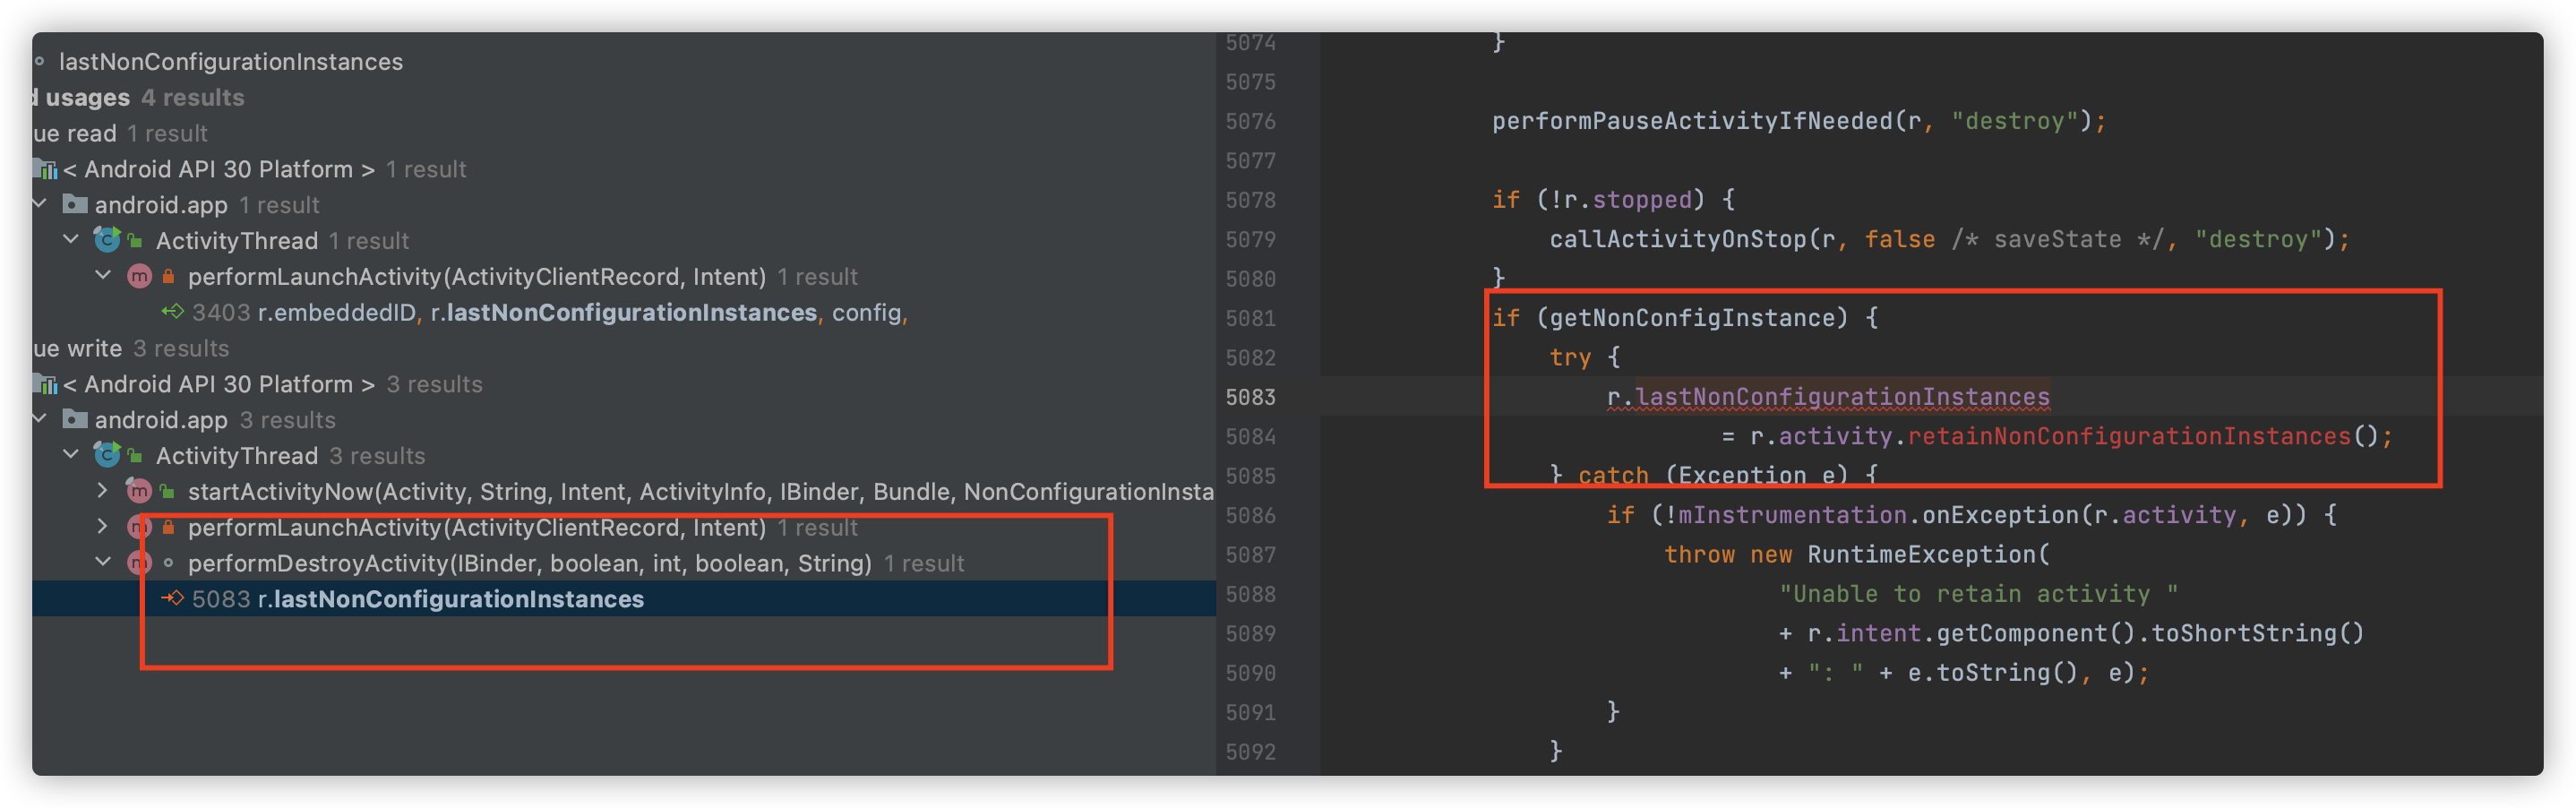The height and width of the screenshot is (808, 2576).
Task: Click method icon beside startActivityNow
Action: [139, 491]
